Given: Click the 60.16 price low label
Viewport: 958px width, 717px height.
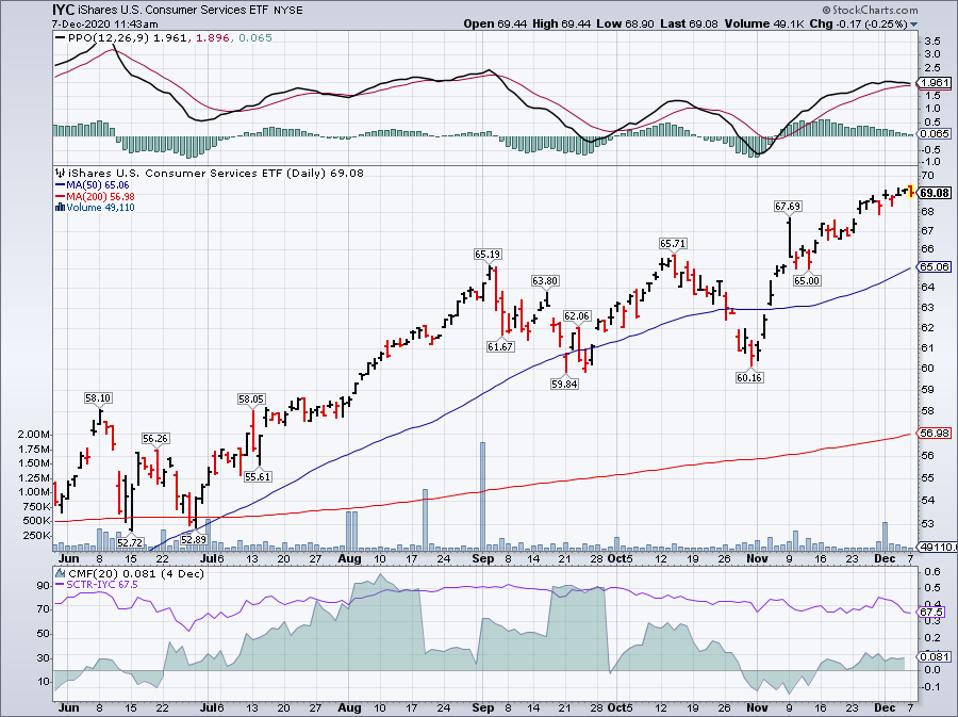Looking at the screenshot, I should (x=750, y=377).
